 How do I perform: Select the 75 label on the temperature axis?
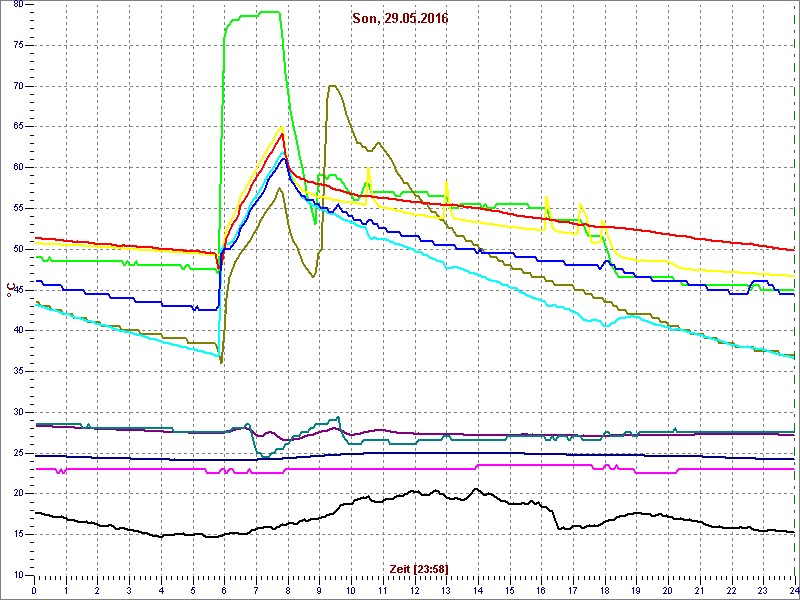tap(18, 45)
